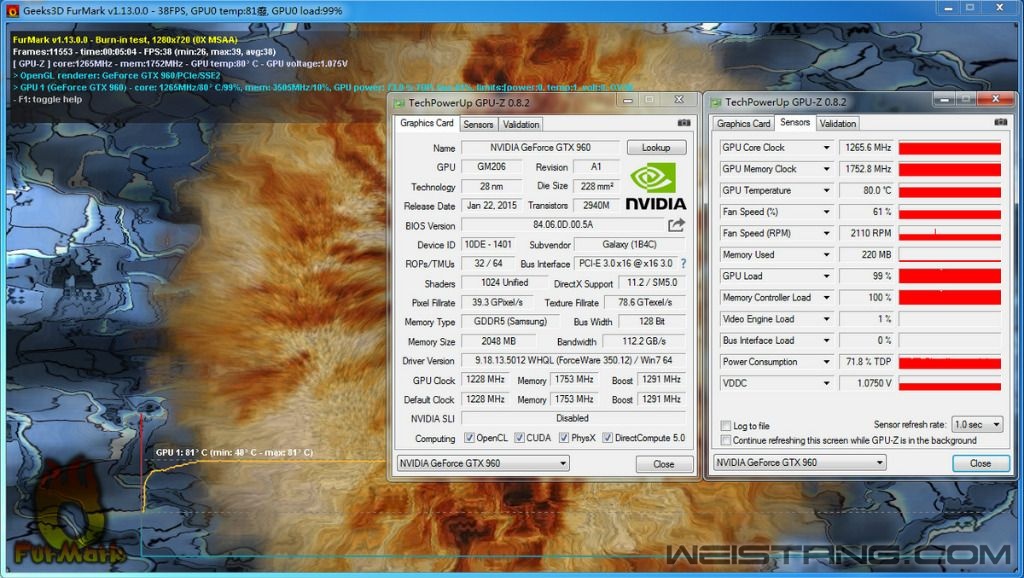Screen dimensions: 1024x578
Task: Save the BIOS using the arrow icon beside BIOS Version
Action: tap(677, 225)
